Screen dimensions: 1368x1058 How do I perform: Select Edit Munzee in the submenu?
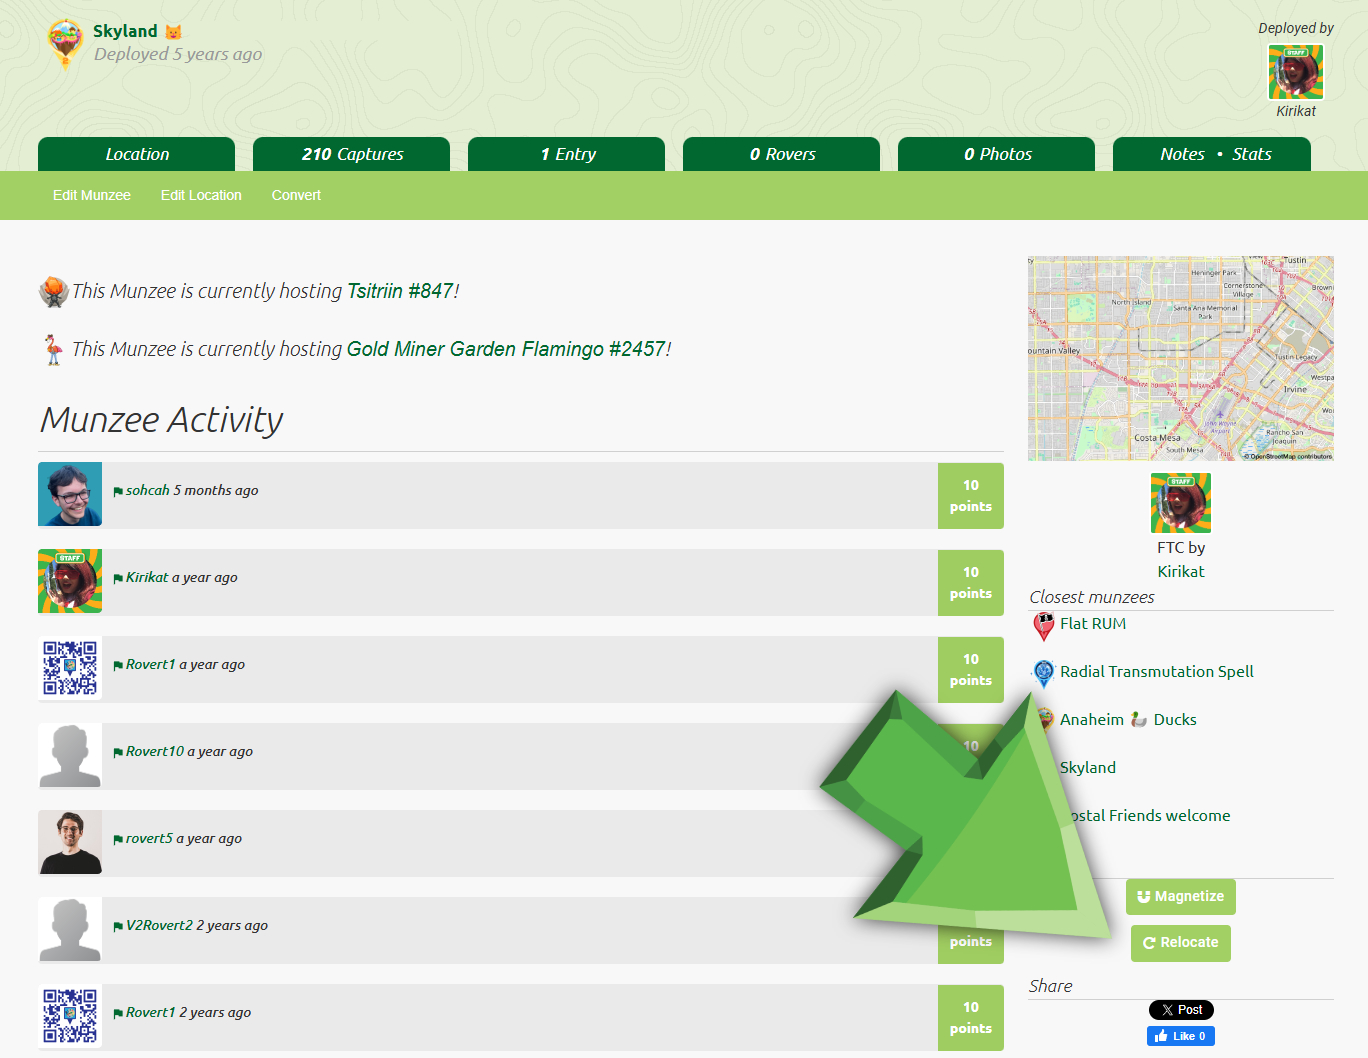92,195
